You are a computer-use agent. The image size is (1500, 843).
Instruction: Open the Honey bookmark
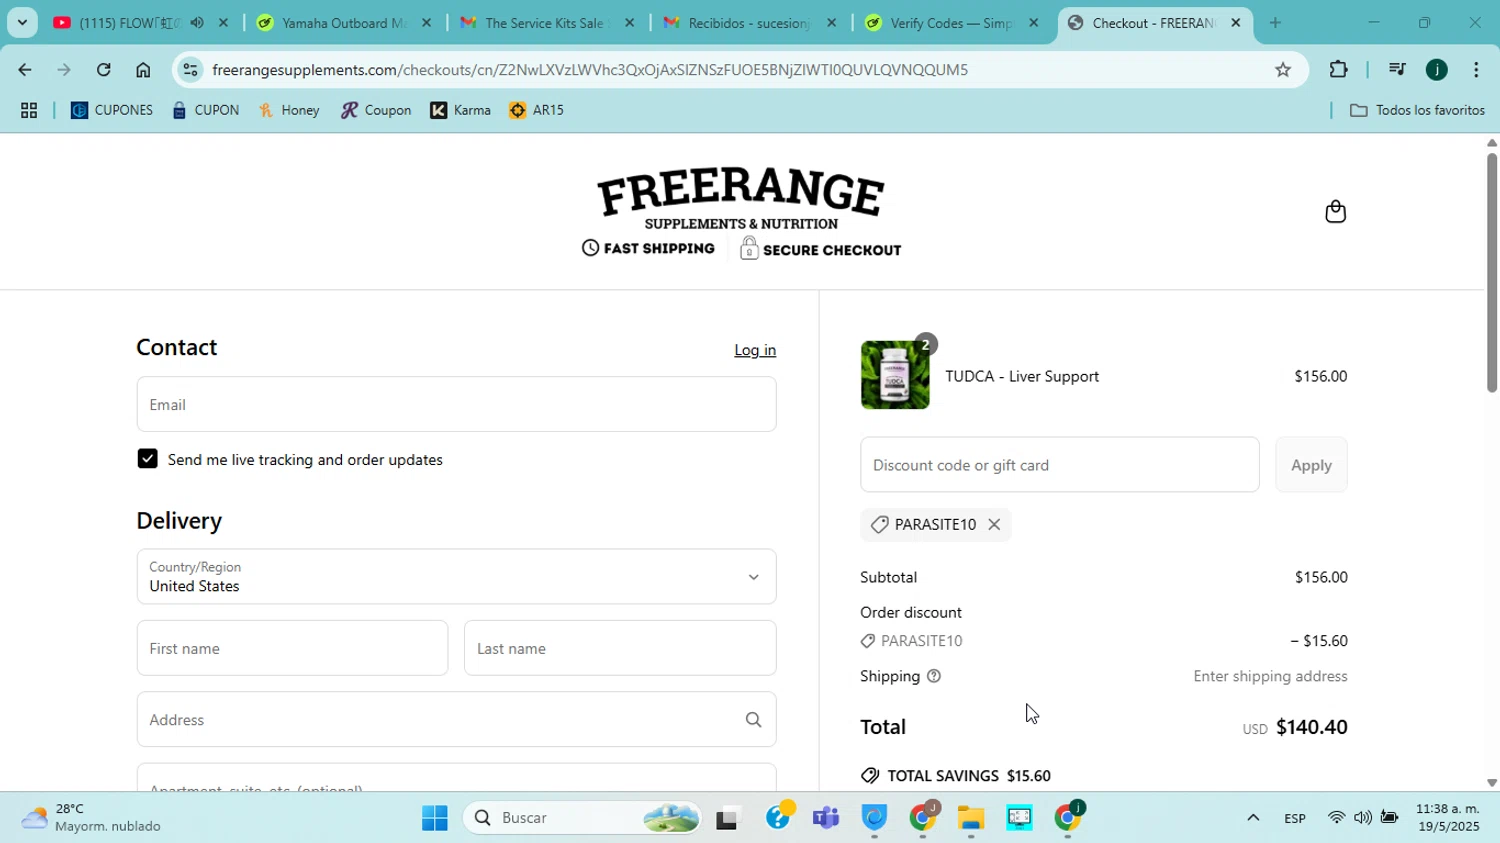[289, 111]
